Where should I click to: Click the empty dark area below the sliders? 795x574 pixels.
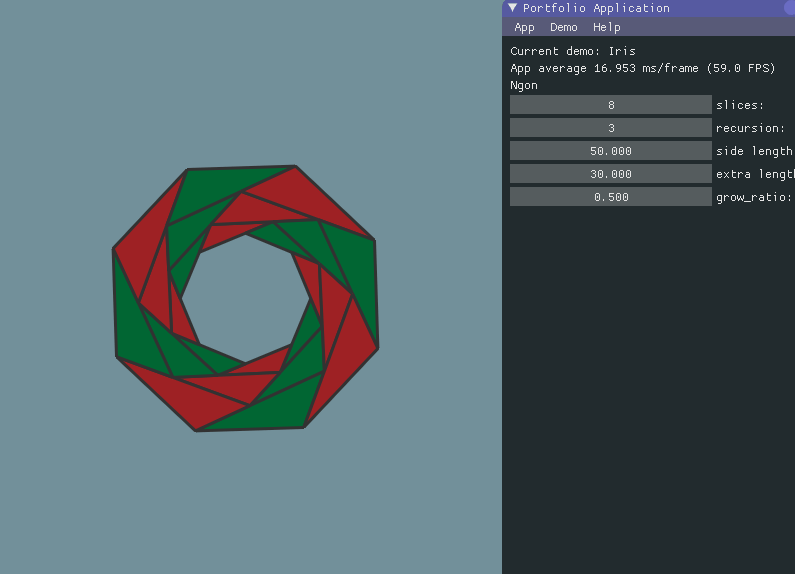pos(648,400)
